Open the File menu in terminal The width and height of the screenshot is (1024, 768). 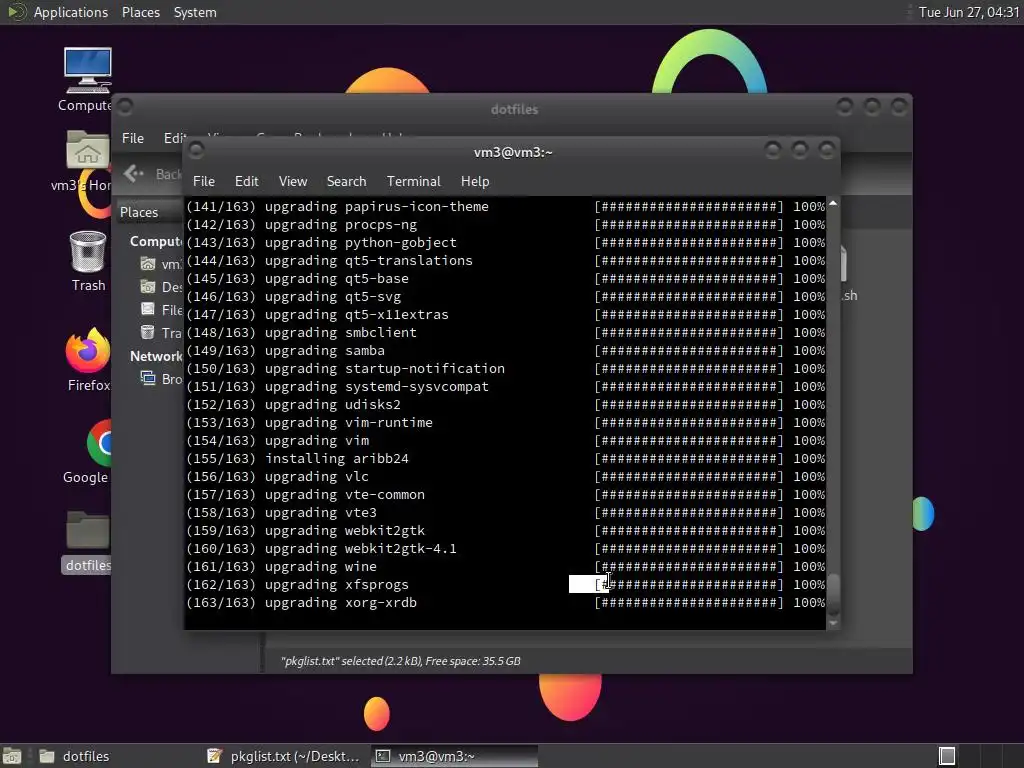point(204,181)
